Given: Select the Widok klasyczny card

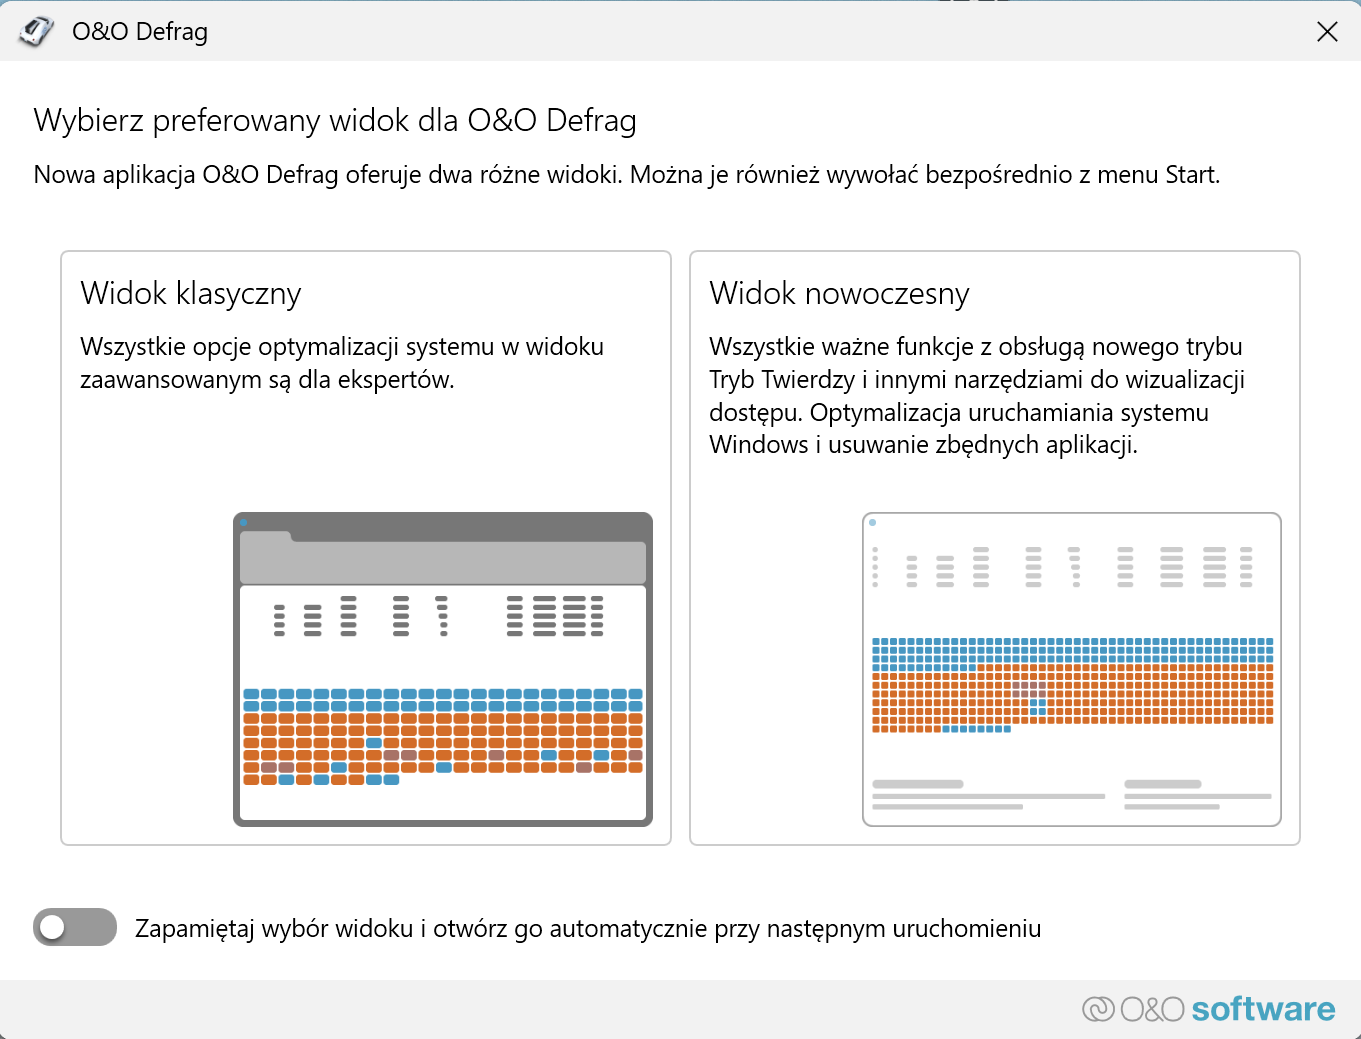Looking at the screenshot, I should 366,548.
